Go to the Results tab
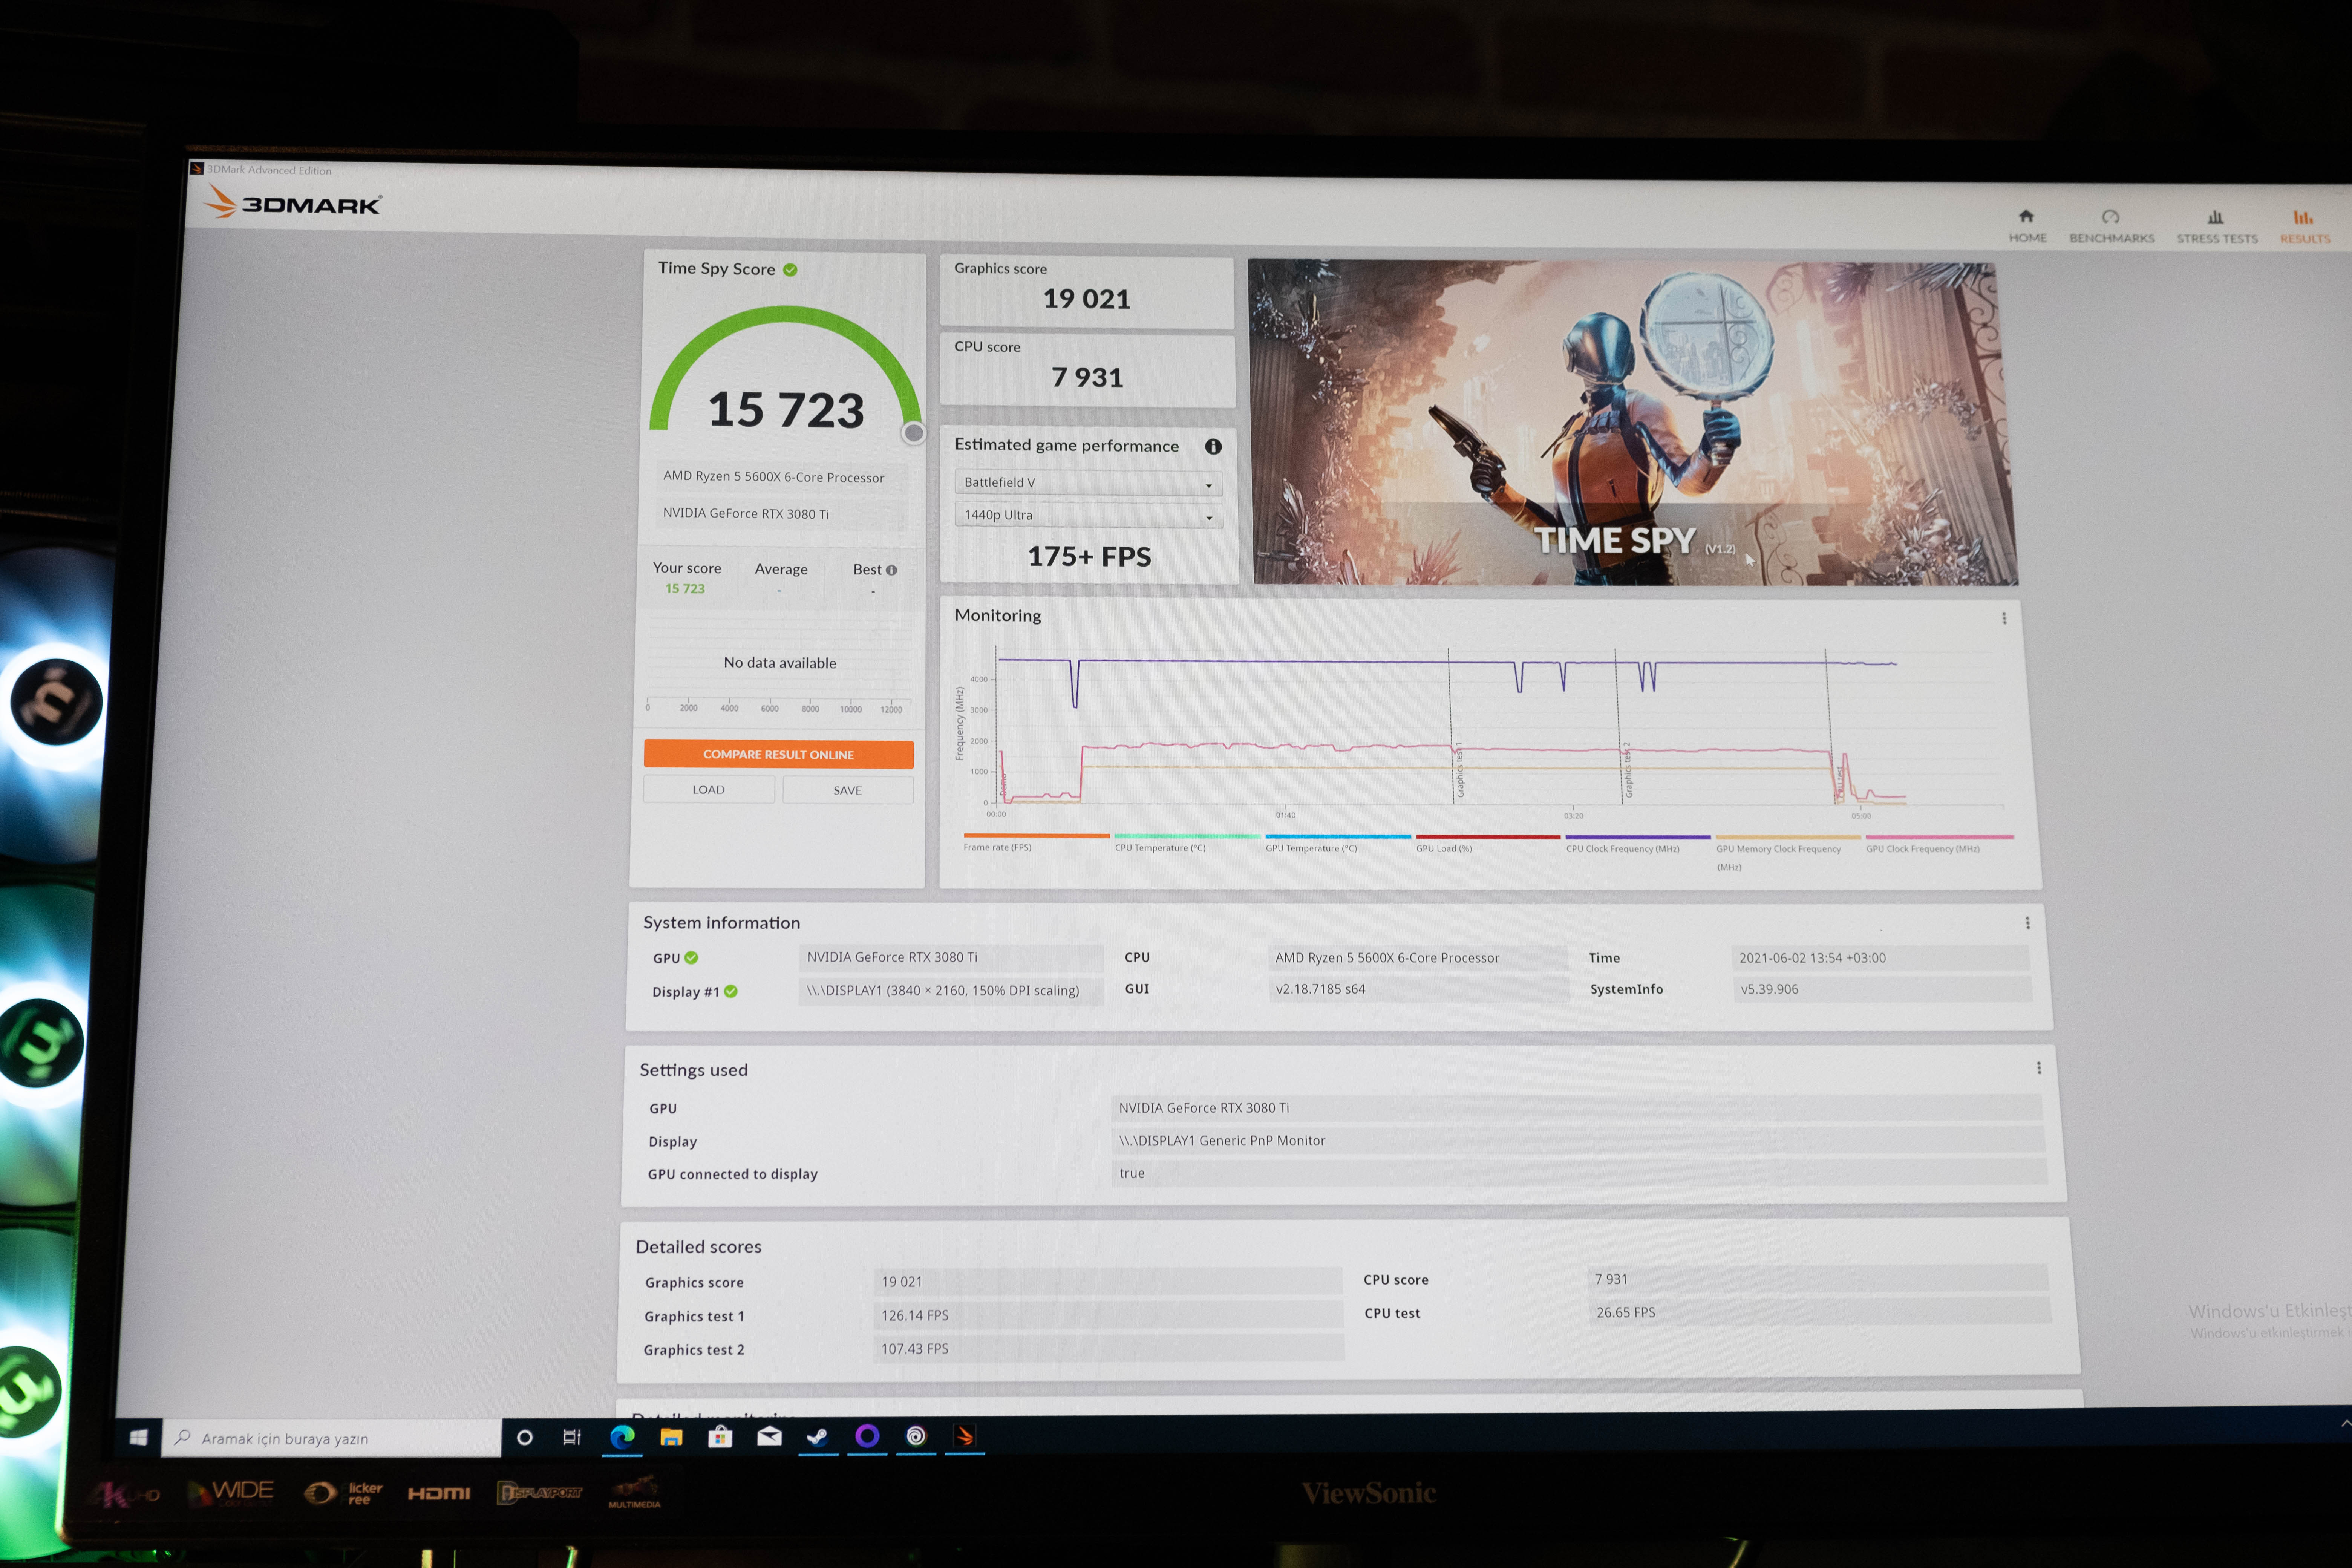The height and width of the screenshot is (1568, 2352). [x=2304, y=227]
